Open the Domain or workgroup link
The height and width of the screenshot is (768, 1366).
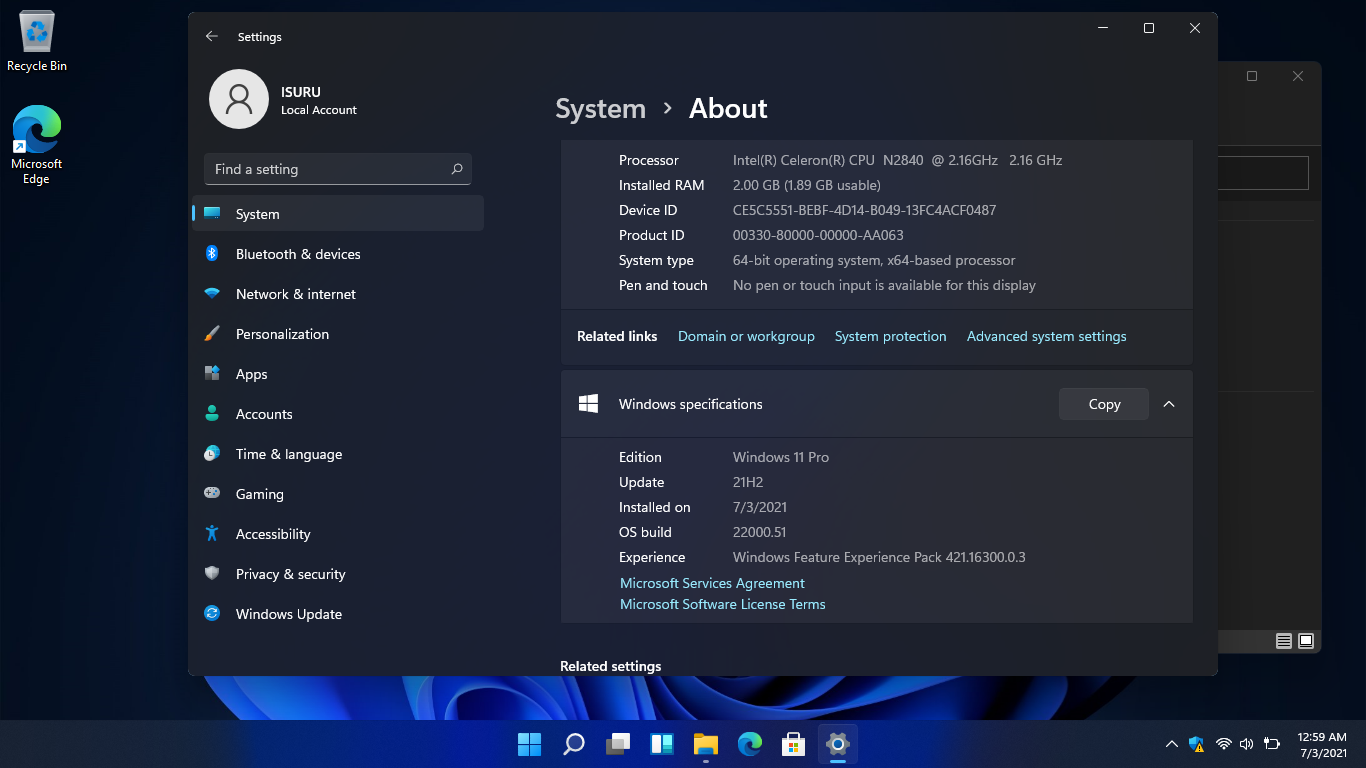[x=746, y=336]
